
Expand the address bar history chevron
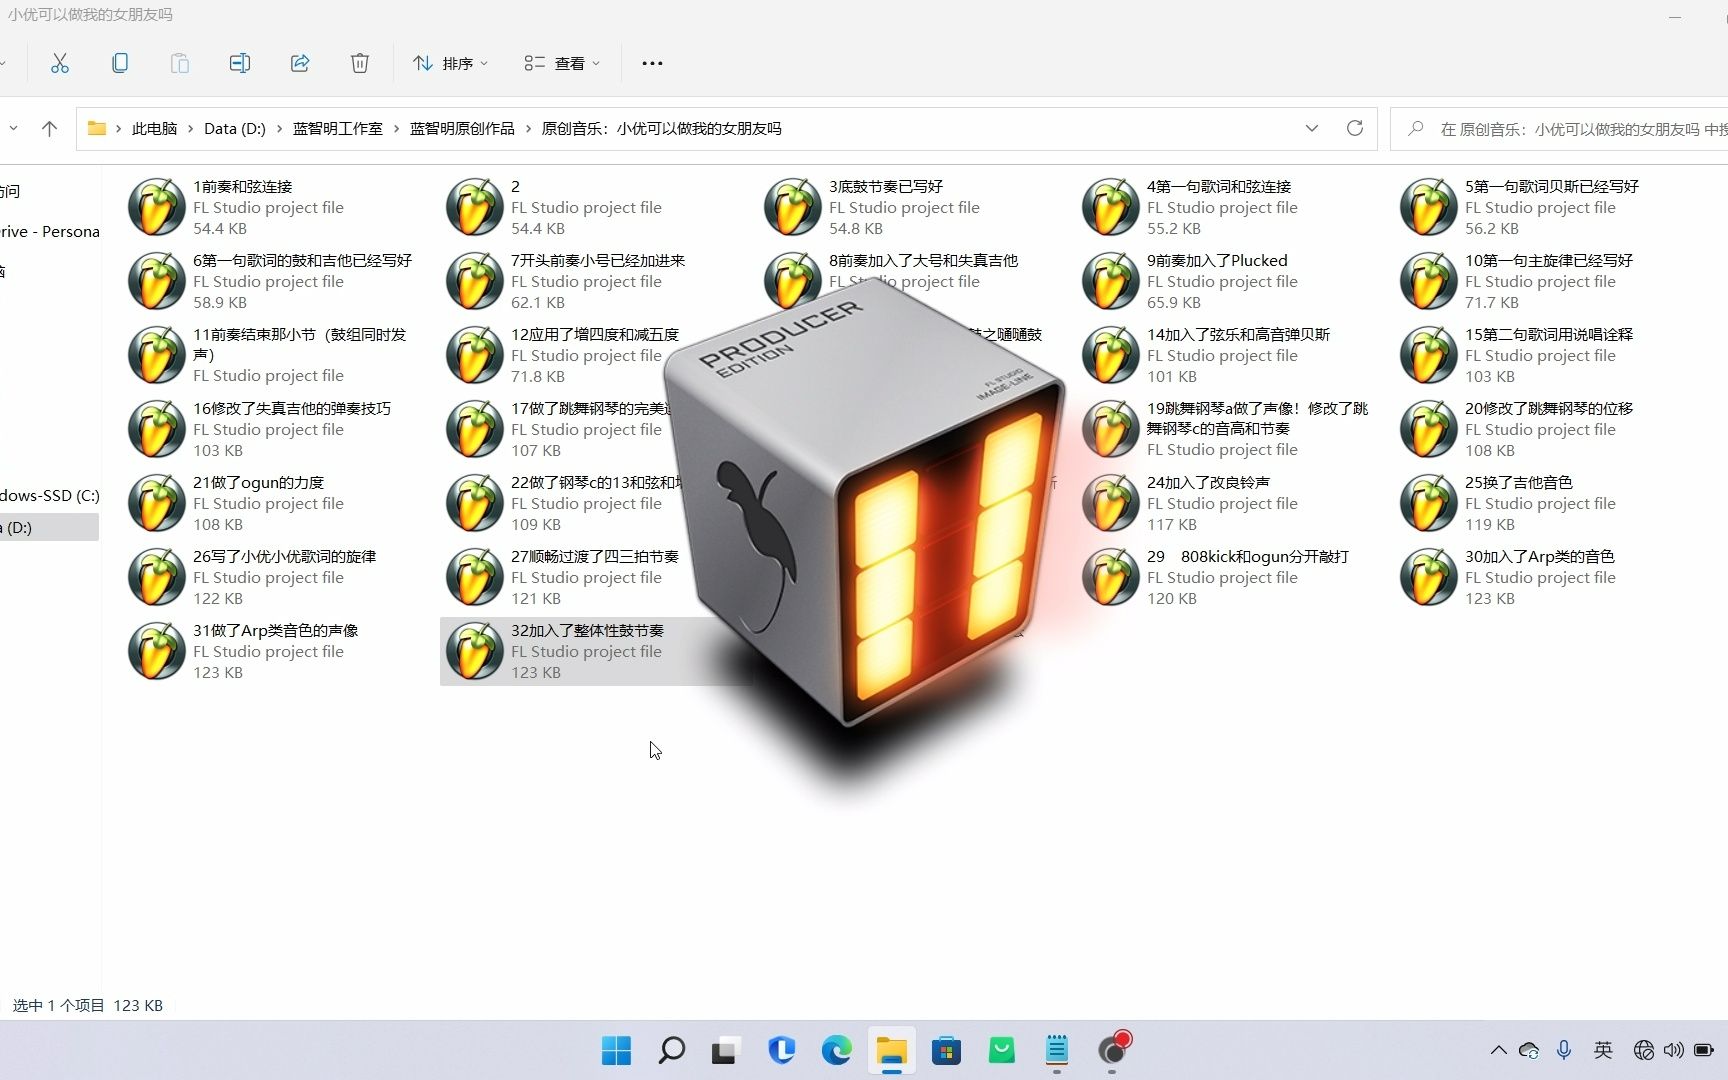tap(1312, 128)
